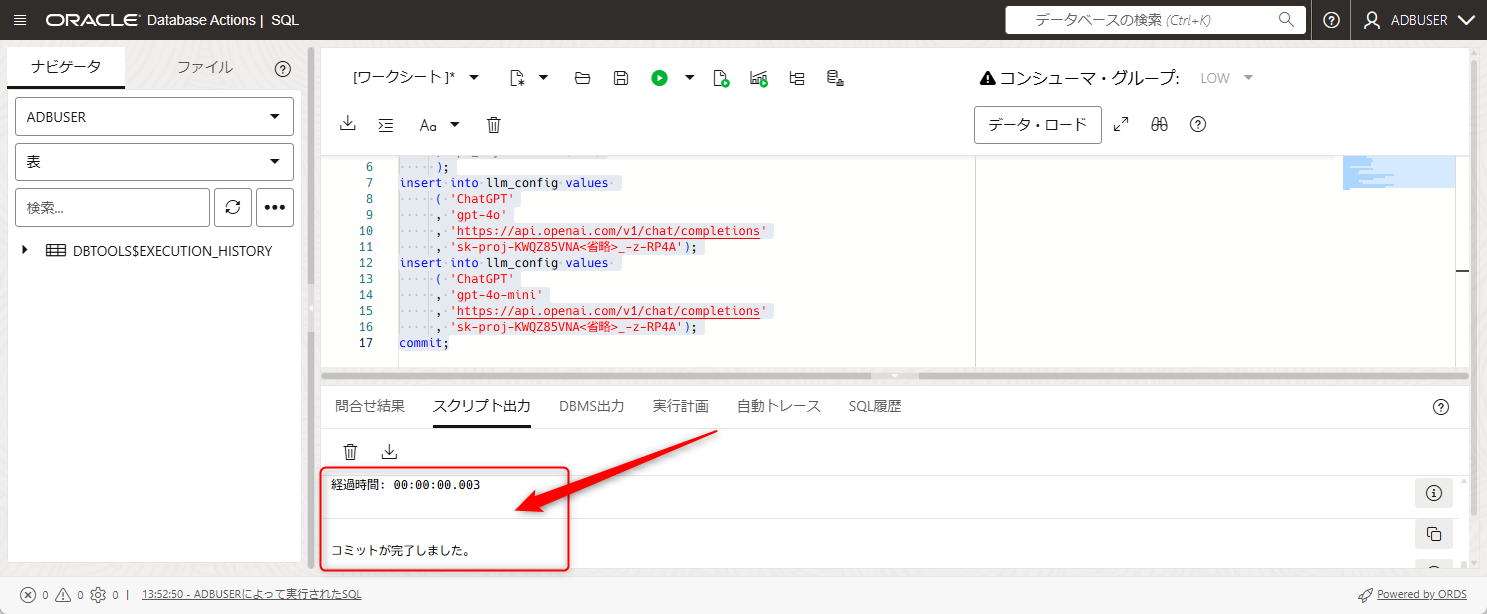Viewport: 1487px width, 614px height.
Task: Click the warning count icon in status bar
Action: (x=62, y=595)
